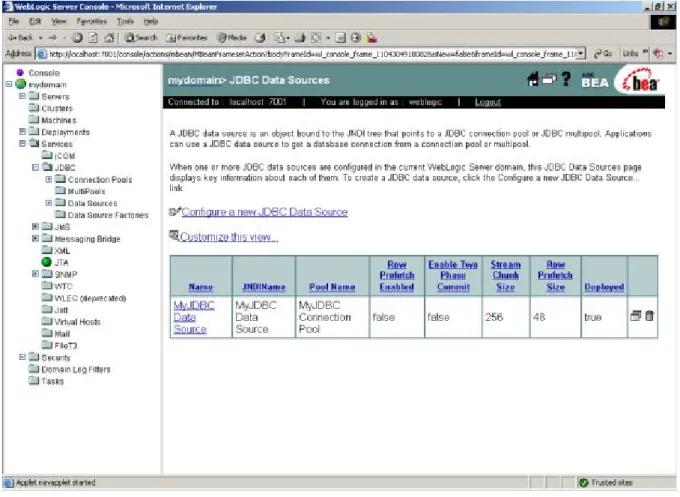Screen dimensions: 680x497
Task: Expand the Security node
Action: tap(22, 357)
